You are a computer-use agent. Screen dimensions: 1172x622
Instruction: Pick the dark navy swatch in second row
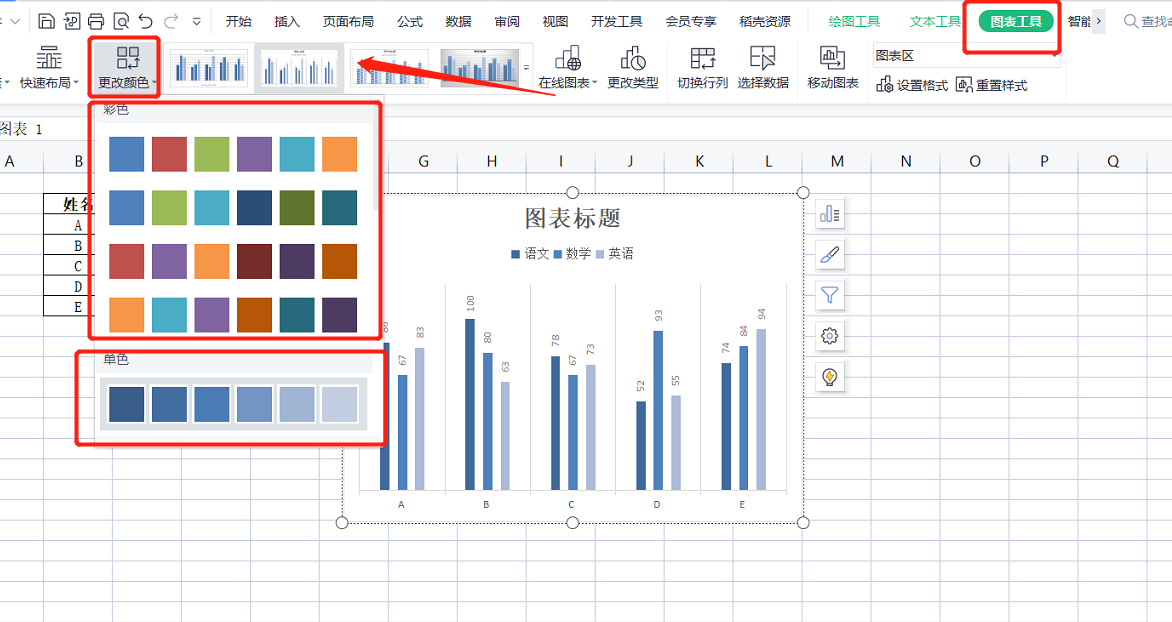tap(254, 208)
